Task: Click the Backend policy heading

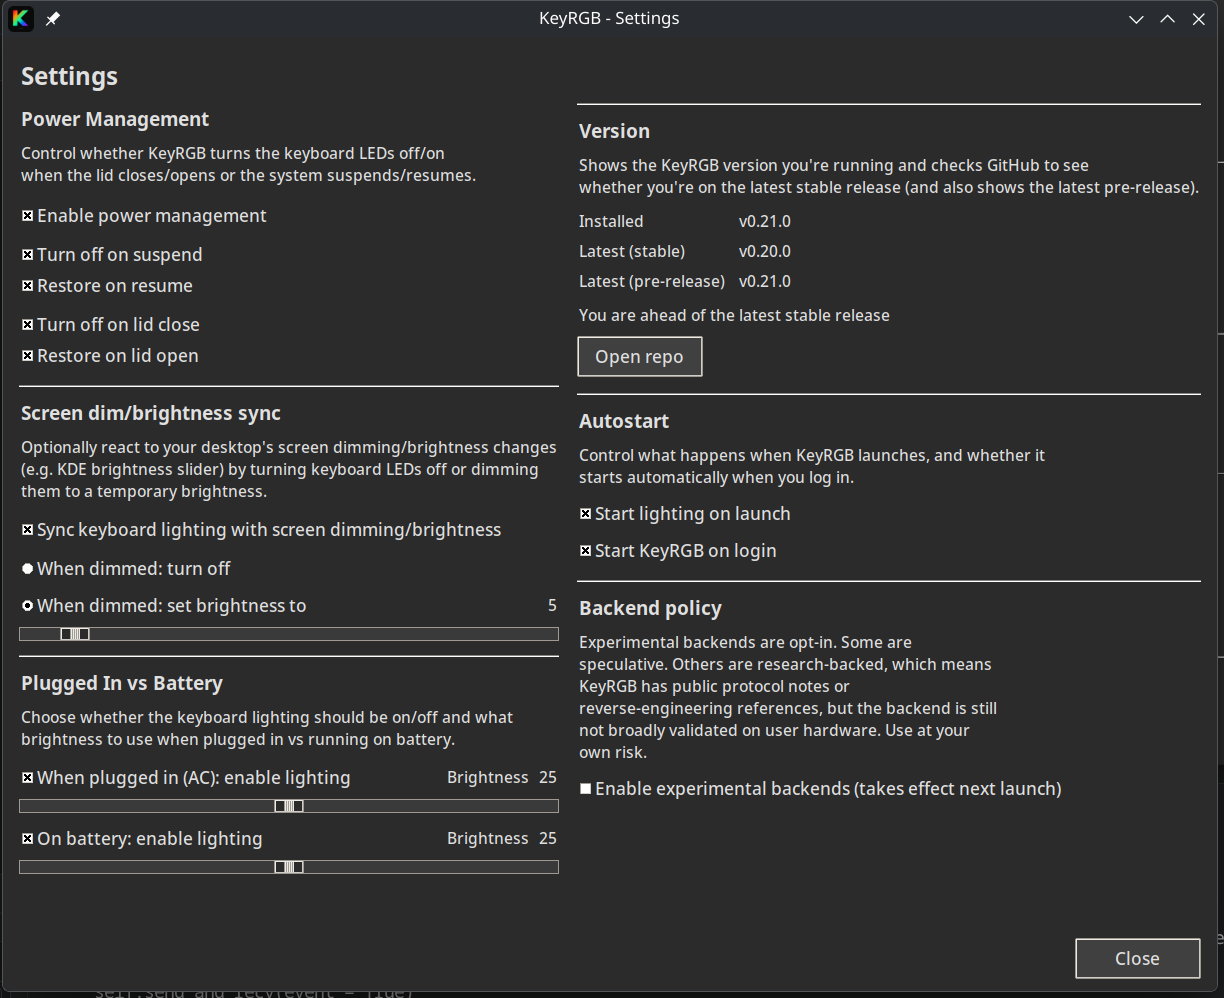Action: [650, 608]
